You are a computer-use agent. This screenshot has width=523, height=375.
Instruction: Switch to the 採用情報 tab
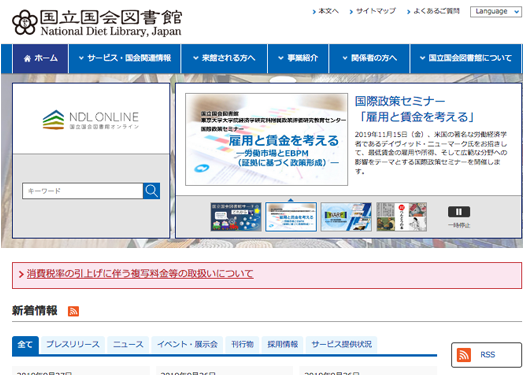tap(283, 345)
